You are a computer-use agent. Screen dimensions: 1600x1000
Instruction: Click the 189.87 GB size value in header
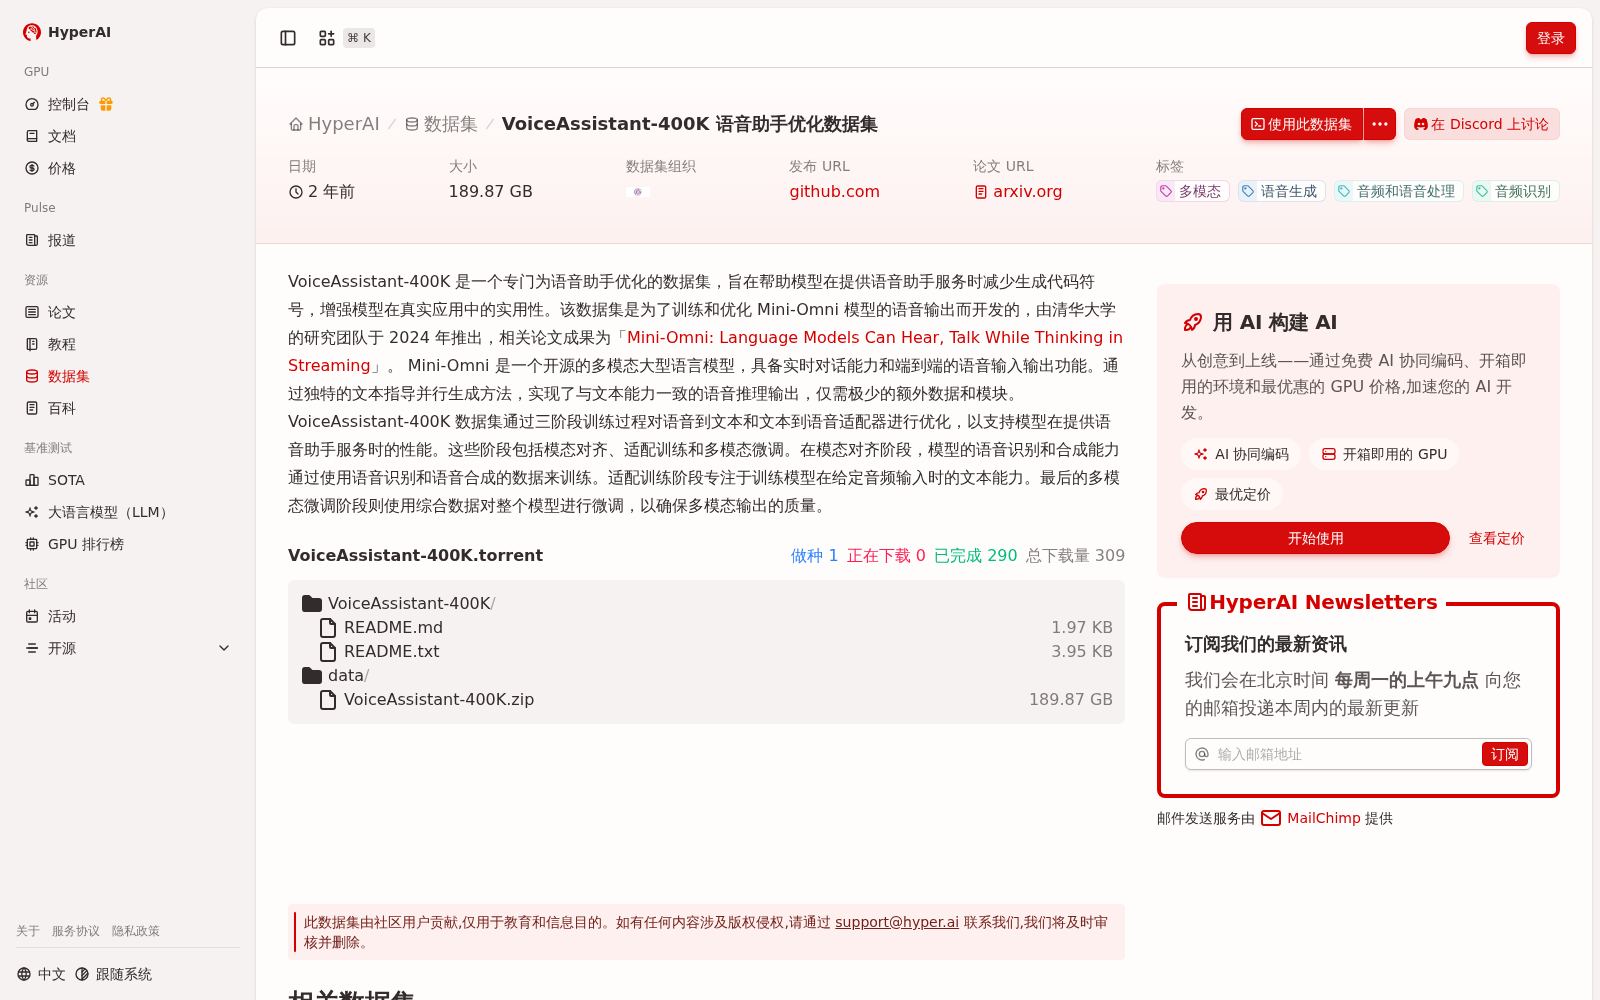pyautogui.click(x=490, y=191)
